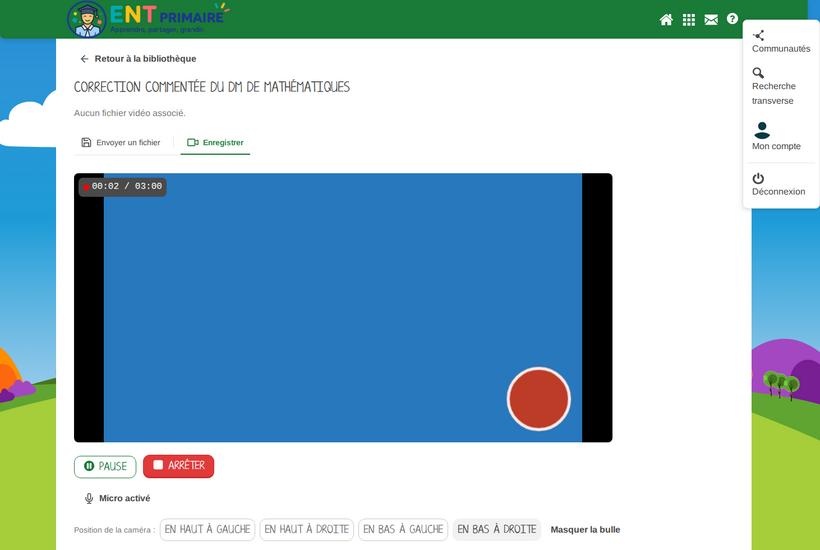Stop the recording with ARRÊTER button
This screenshot has height=550, width=820.
pyautogui.click(x=178, y=466)
